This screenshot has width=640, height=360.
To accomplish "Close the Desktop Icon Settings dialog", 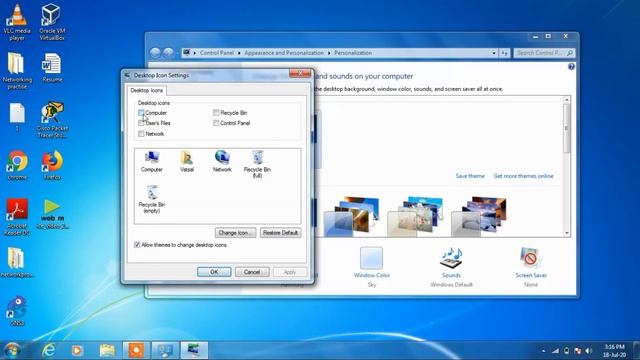I will [300, 73].
